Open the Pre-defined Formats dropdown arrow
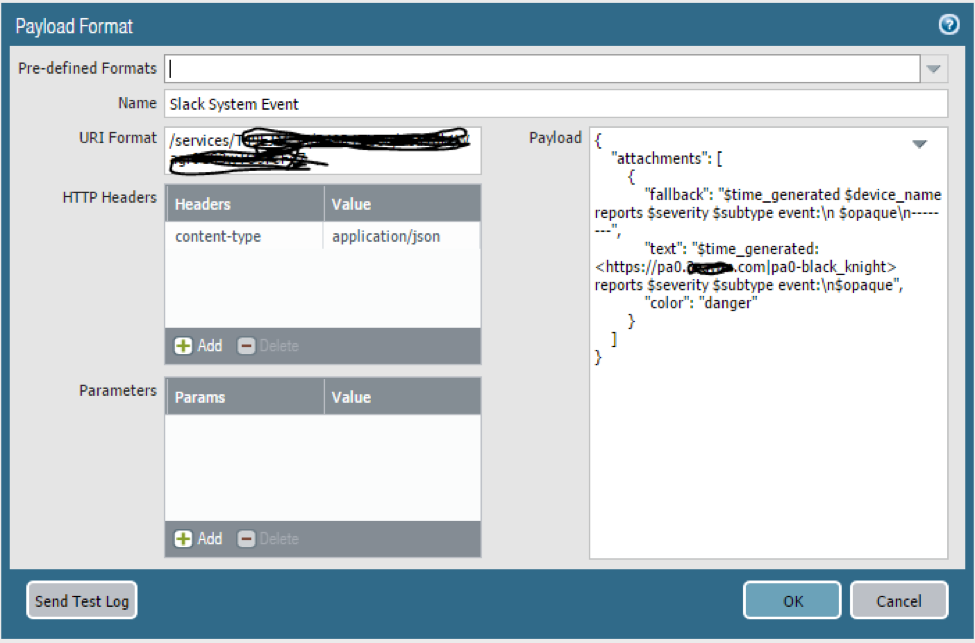Screen dimensions: 975x643 point(933,69)
